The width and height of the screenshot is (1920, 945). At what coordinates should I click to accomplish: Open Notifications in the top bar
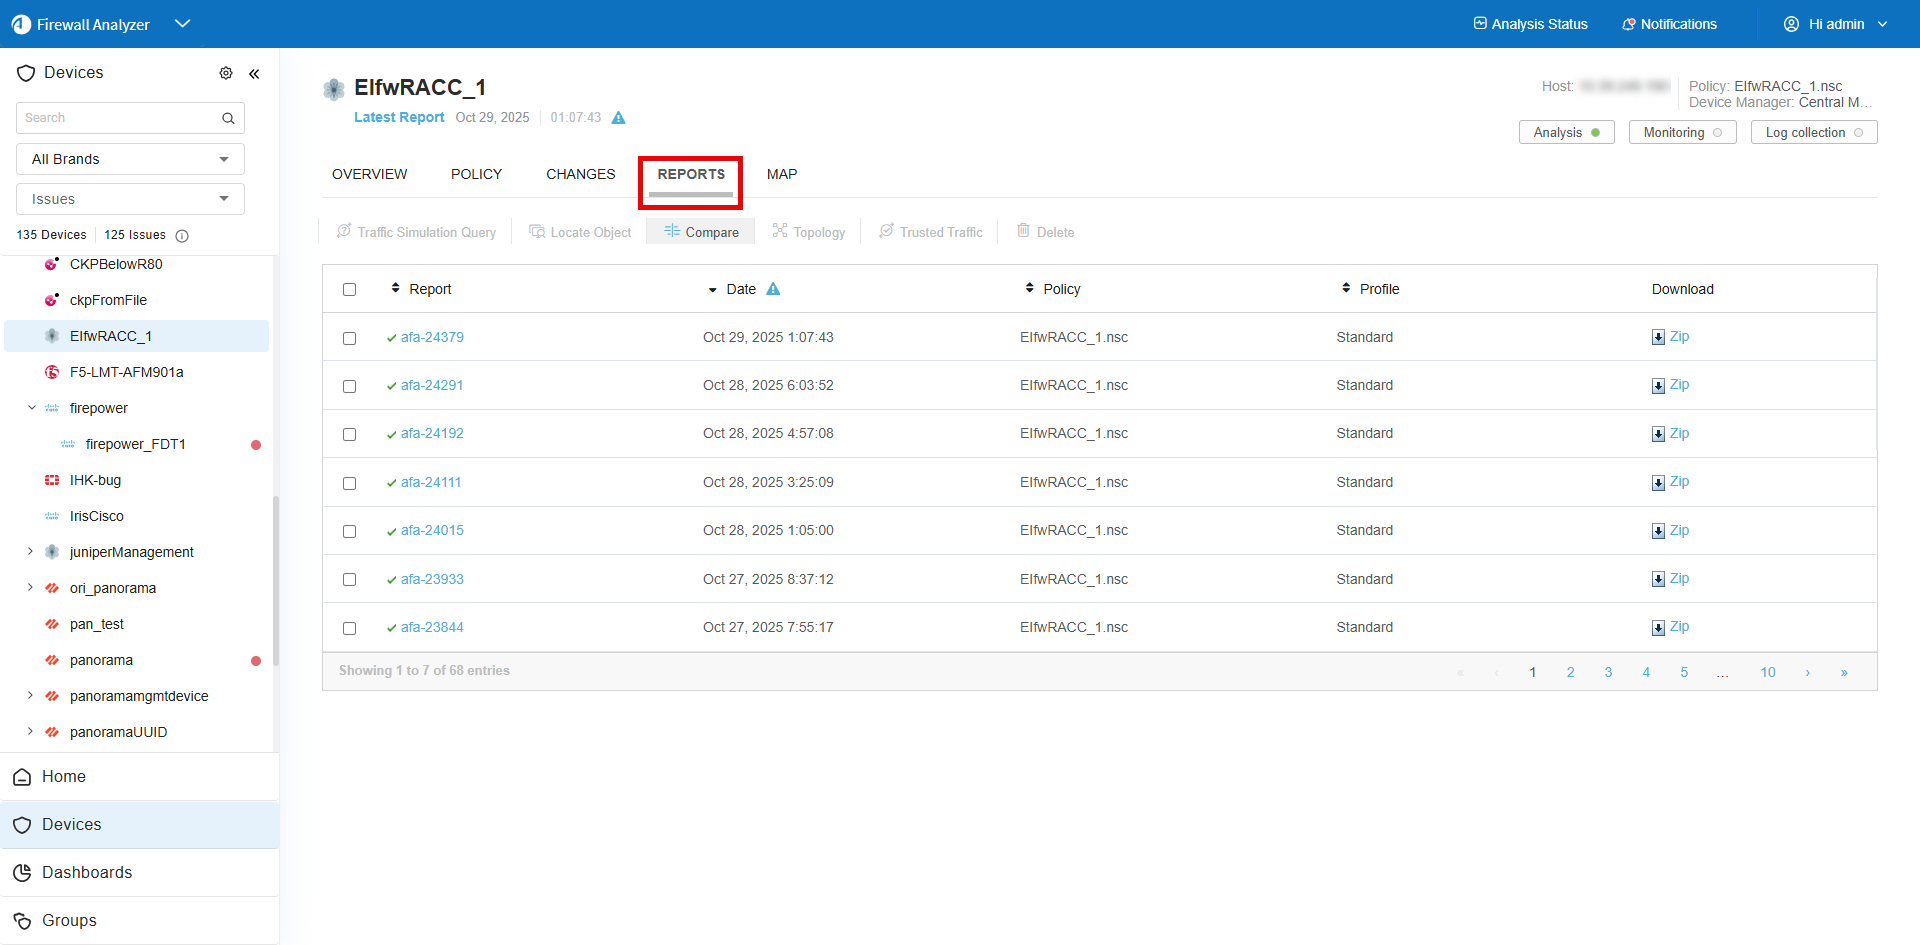pos(1669,24)
